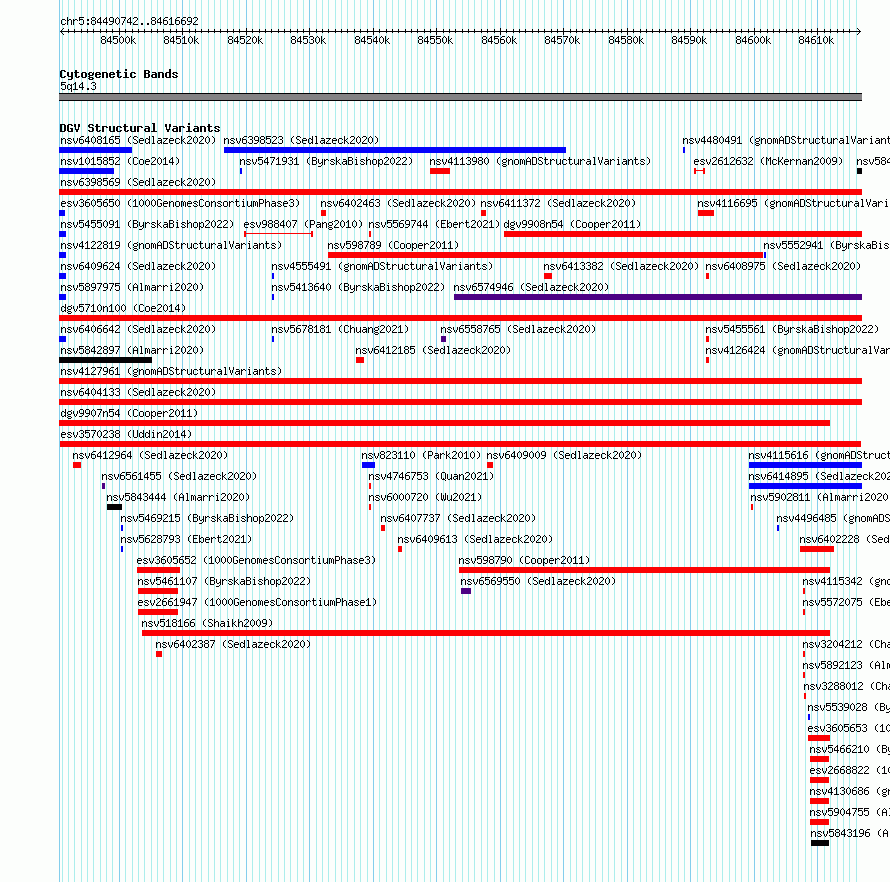Select the nsv5552941 variant label
The image size is (890, 882).
pyautogui.click(x=826, y=245)
